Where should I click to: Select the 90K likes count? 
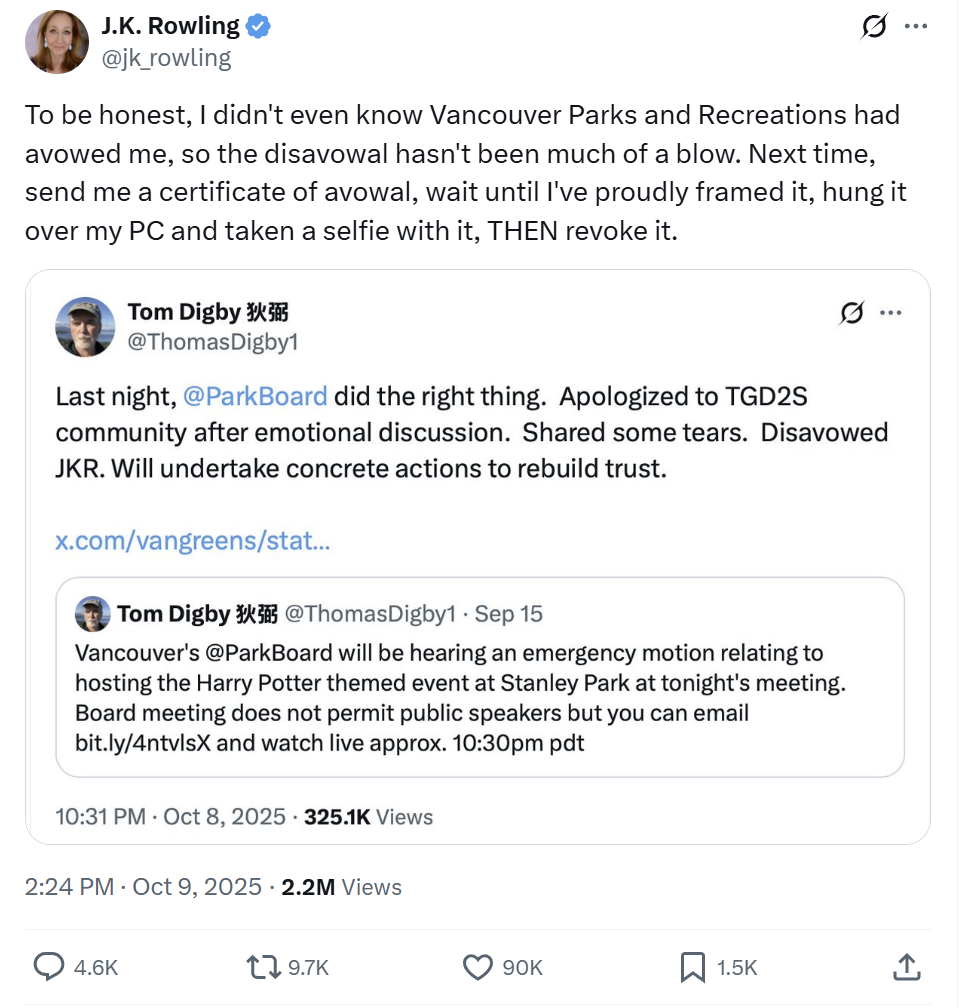[x=521, y=967]
